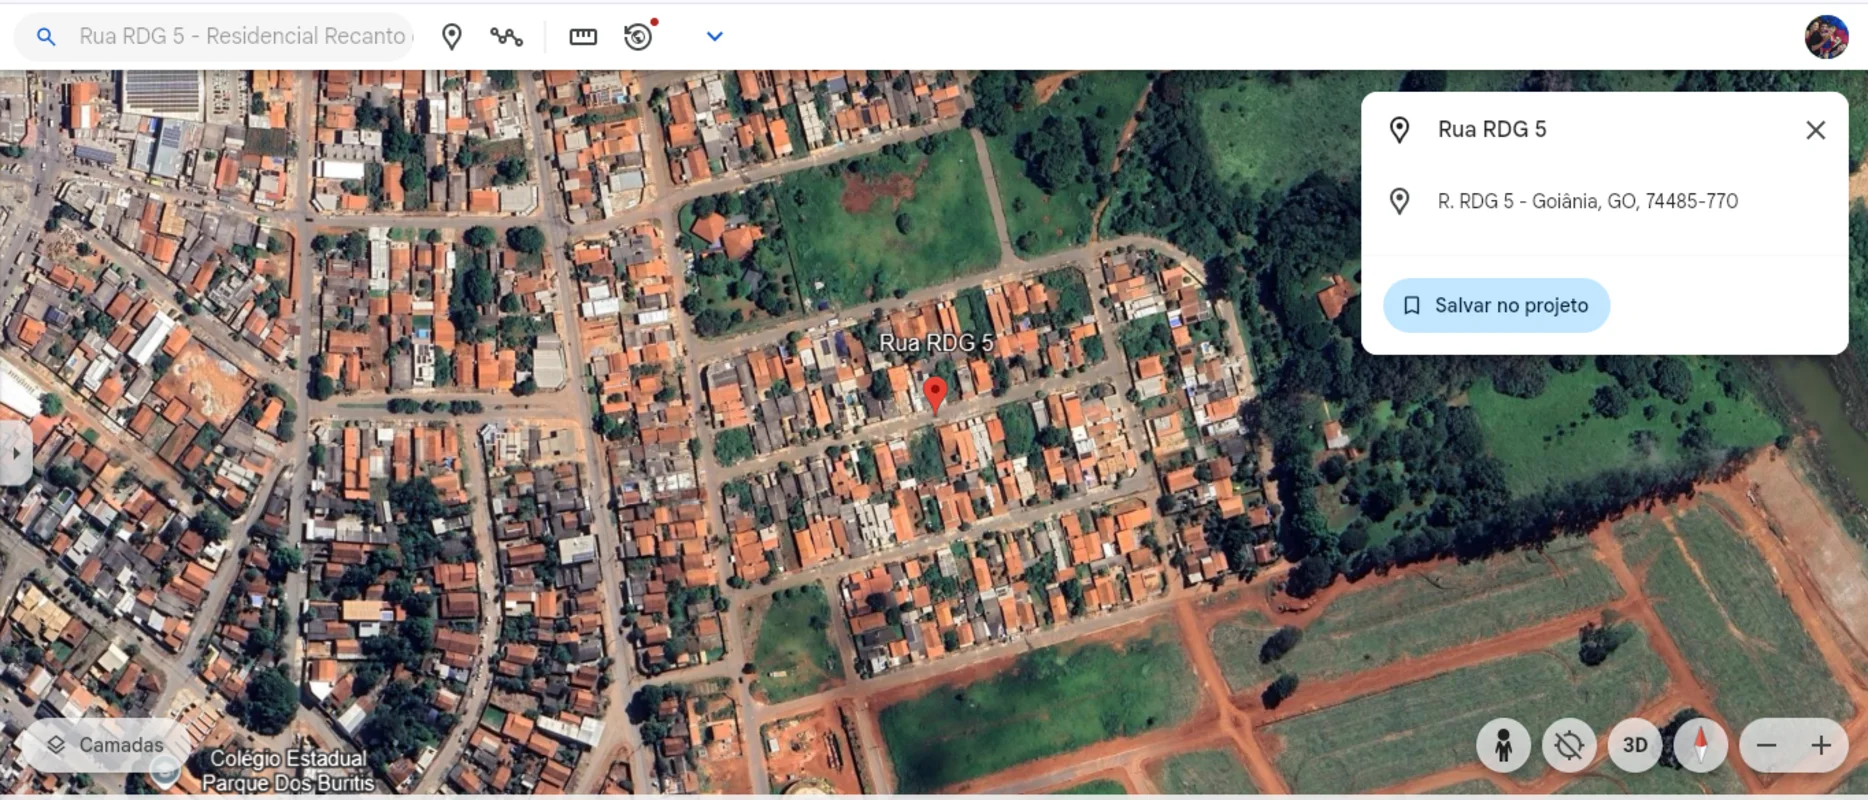Click the red map pin marker

pyautogui.click(x=935, y=395)
